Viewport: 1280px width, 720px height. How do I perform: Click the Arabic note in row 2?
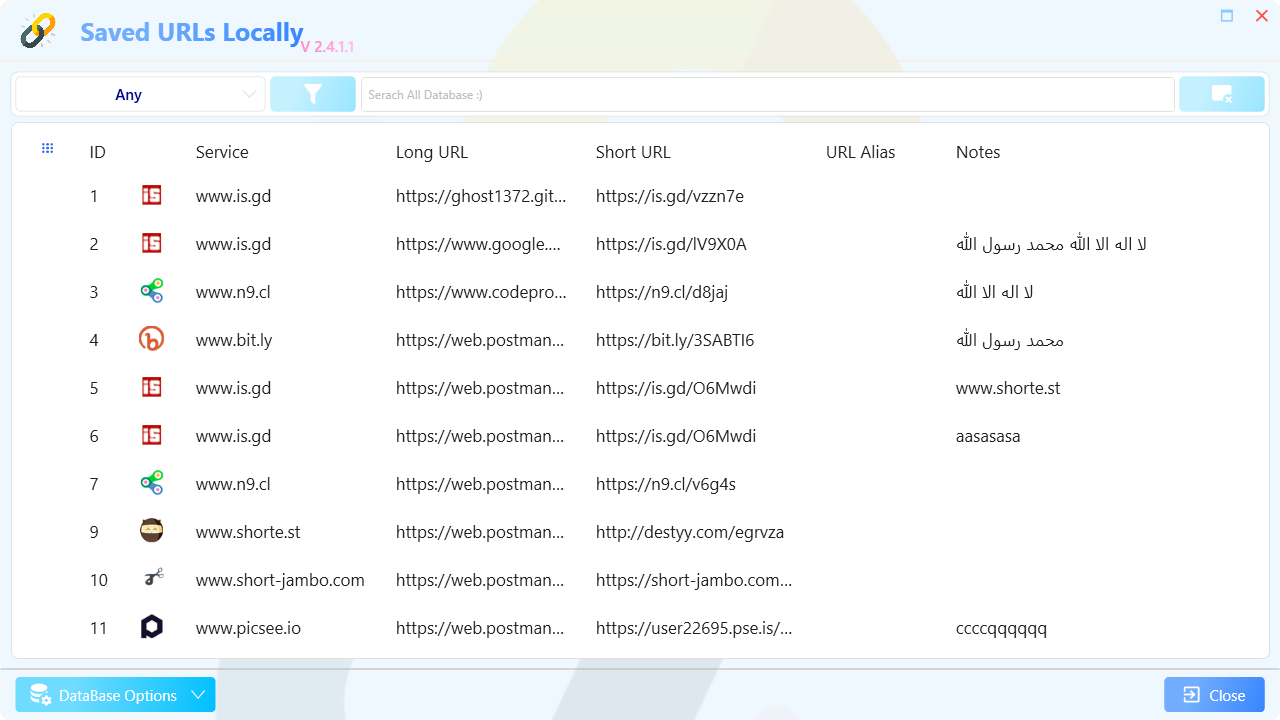pyautogui.click(x=1051, y=244)
